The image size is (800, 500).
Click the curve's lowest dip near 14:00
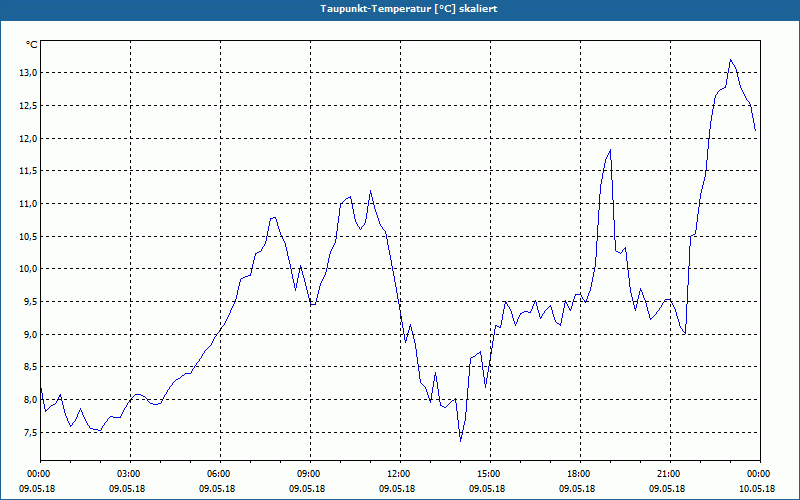[460, 441]
